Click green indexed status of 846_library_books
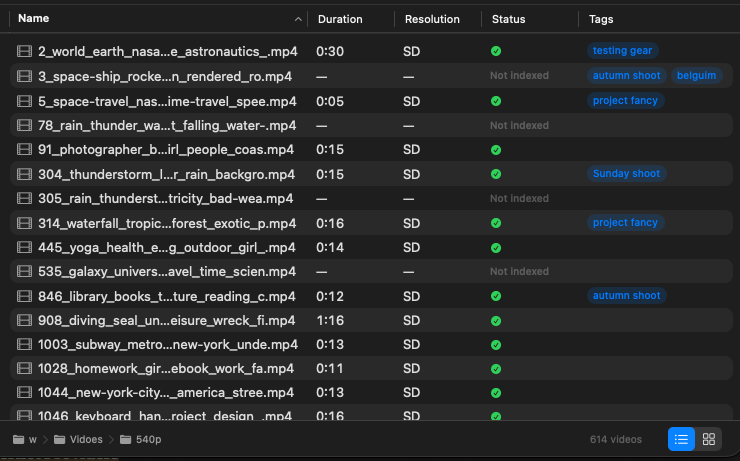Screen dimensions: 740x461 click(496, 296)
